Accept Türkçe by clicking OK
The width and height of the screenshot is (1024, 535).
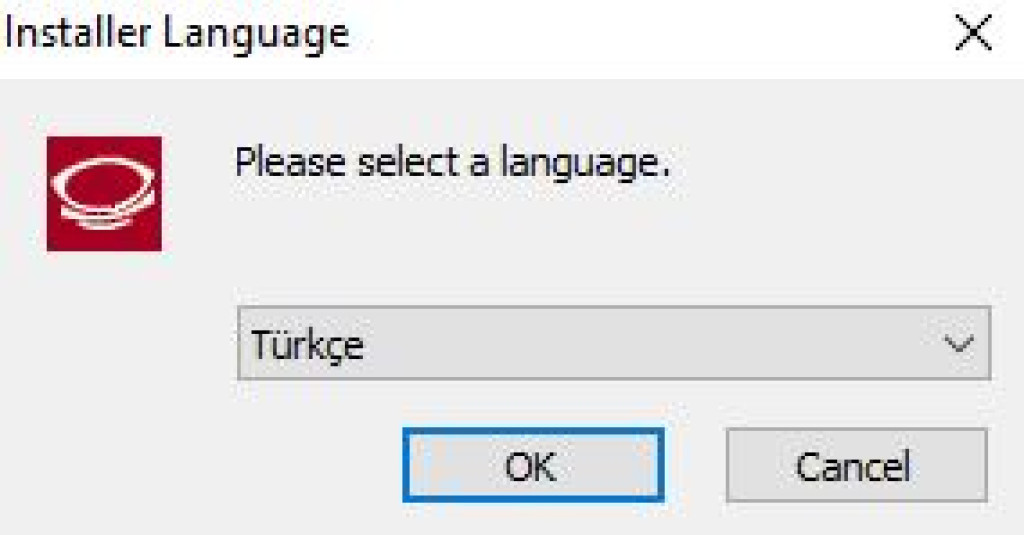tap(533, 465)
